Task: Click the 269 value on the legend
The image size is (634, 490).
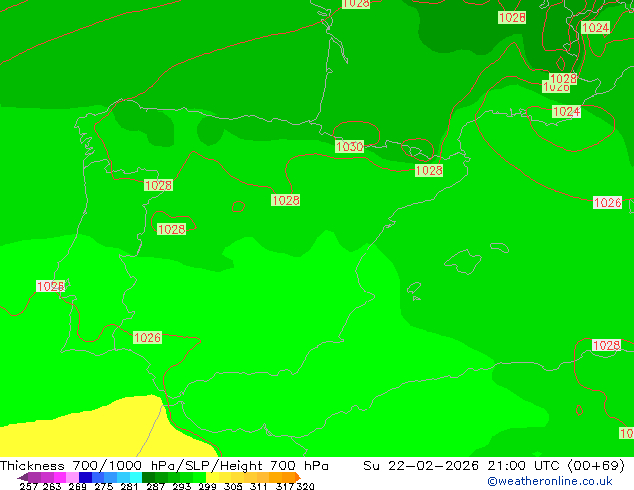Action: coord(77,486)
